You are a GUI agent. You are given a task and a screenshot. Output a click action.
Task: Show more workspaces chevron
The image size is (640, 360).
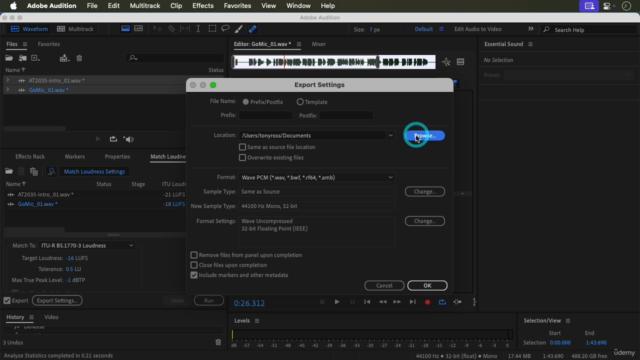(x=531, y=29)
